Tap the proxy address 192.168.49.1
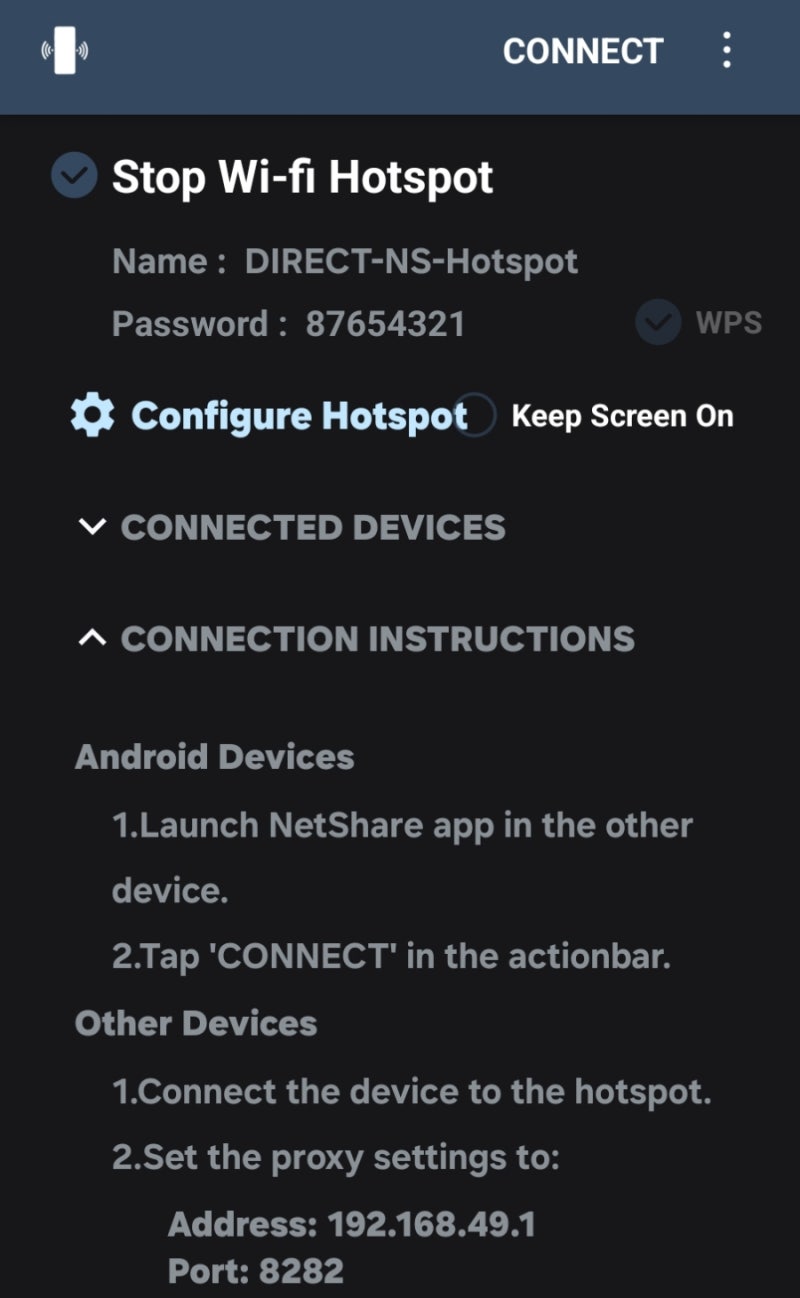Screen dimensions: 800x1298 (x=431, y=1224)
